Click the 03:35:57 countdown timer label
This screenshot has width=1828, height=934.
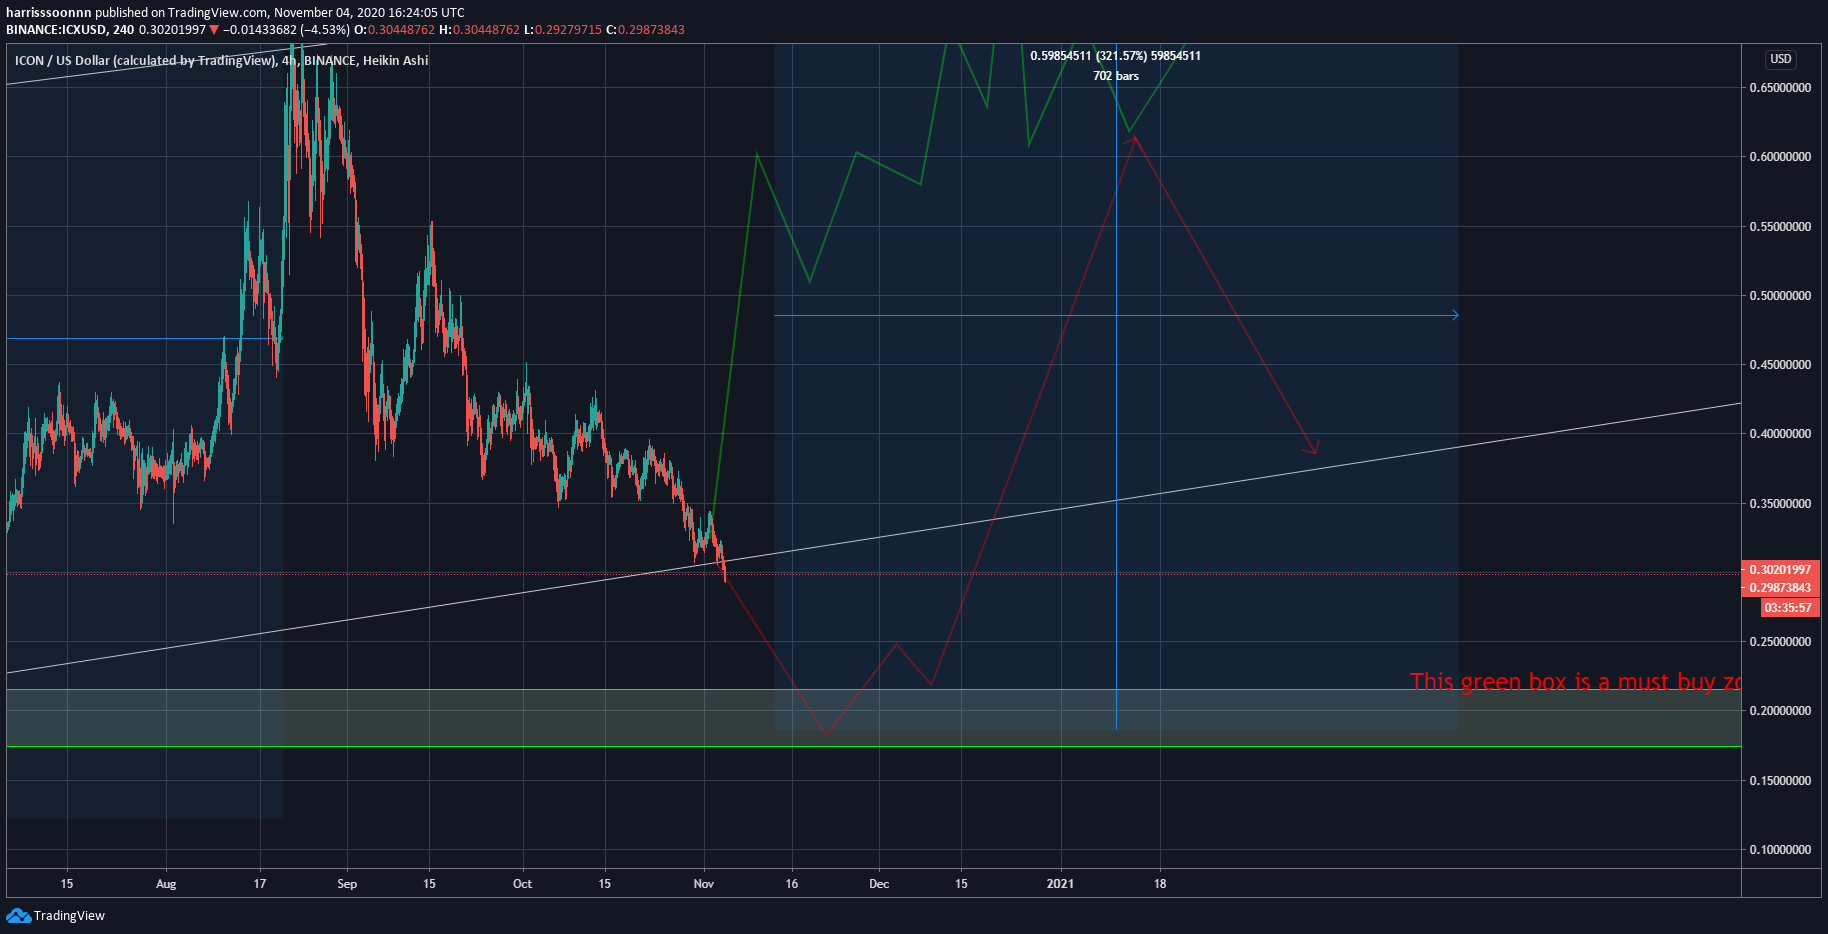(x=1790, y=607)
